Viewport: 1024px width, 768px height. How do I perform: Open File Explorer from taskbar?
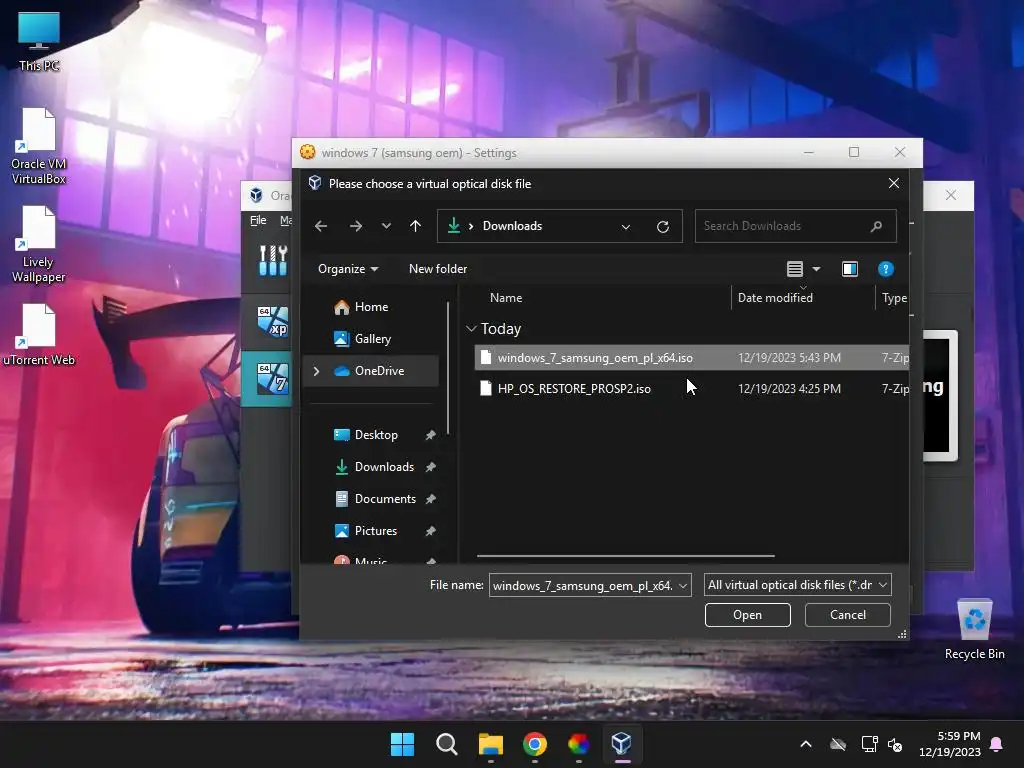[x=490, y=744]
